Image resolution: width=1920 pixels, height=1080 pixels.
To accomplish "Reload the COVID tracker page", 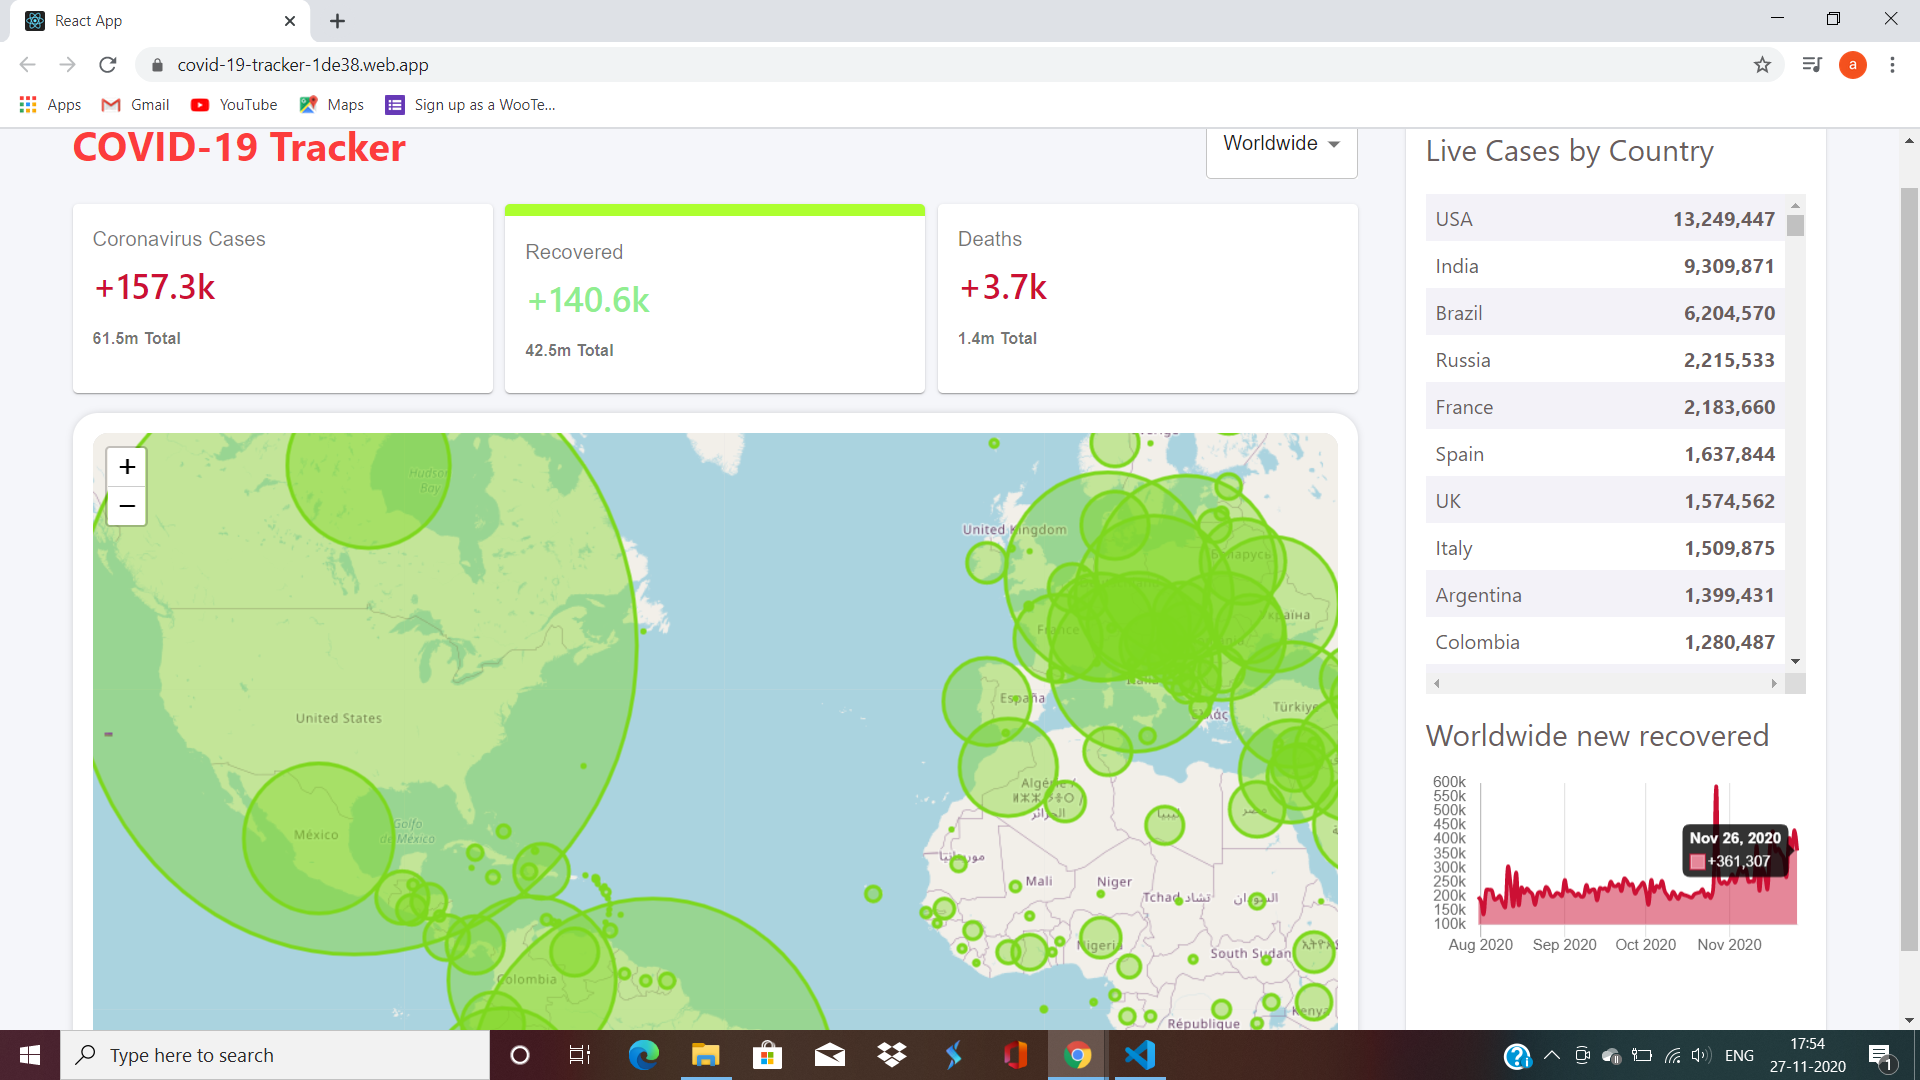I will 108,65.
